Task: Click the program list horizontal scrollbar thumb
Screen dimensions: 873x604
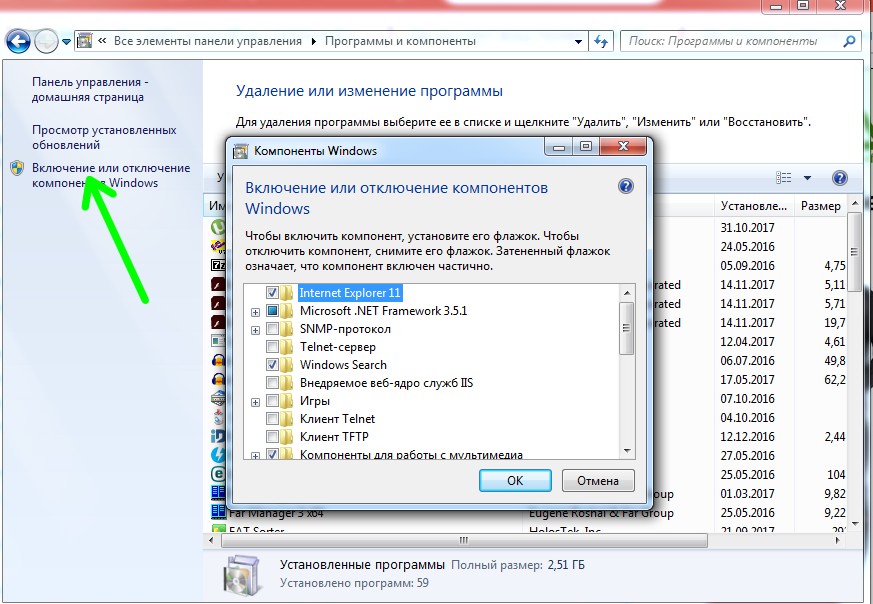Action: click(464, 541)
